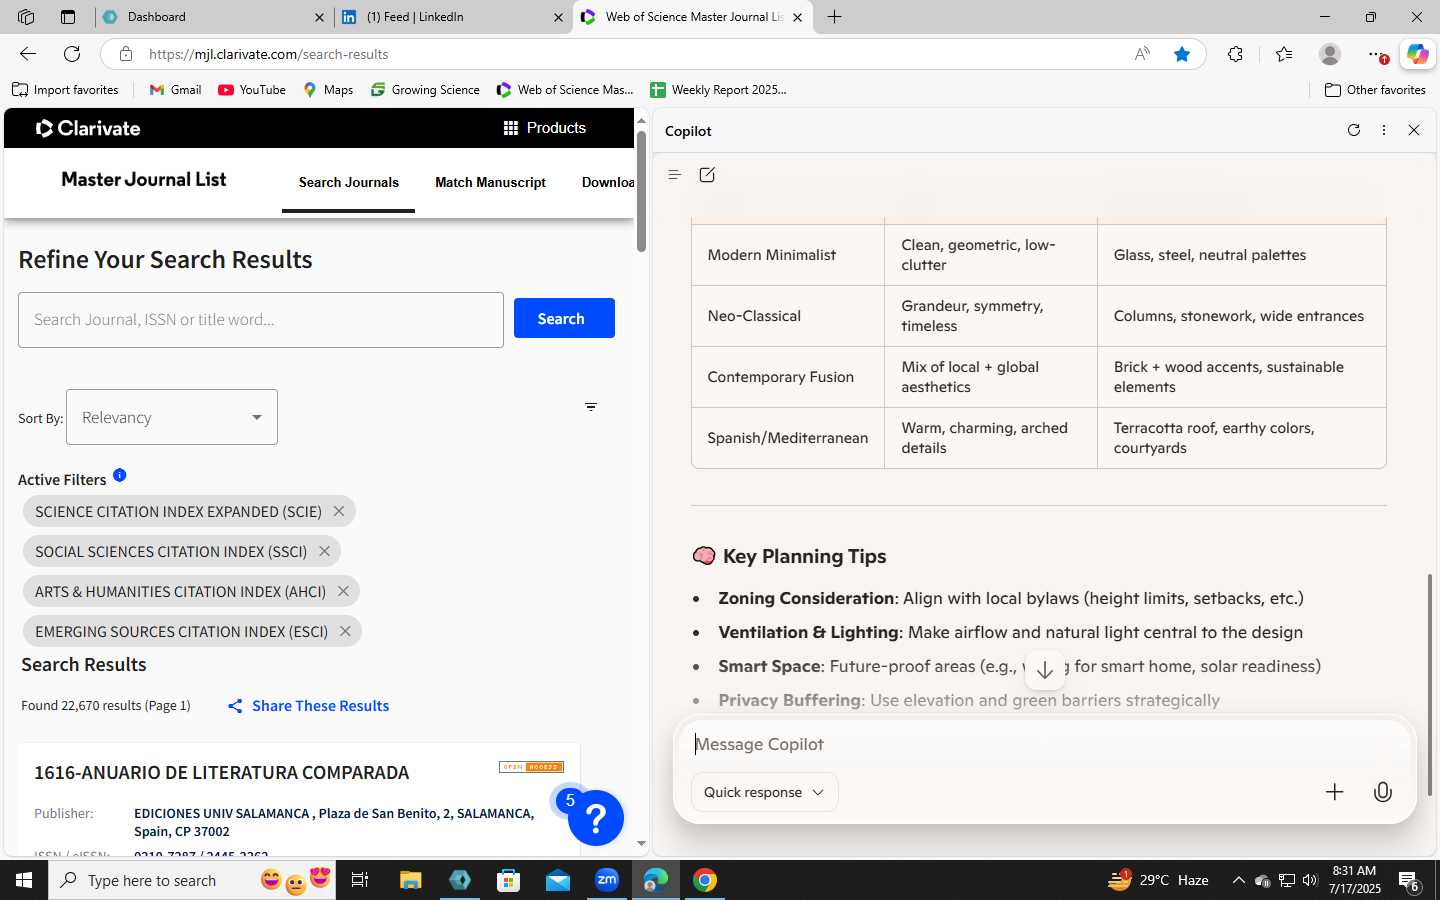Image resolution: width=1440 pixels, height=900 pixels.
Task: Toggle the Copilot sidebar icon
Action: point(1417,54)
